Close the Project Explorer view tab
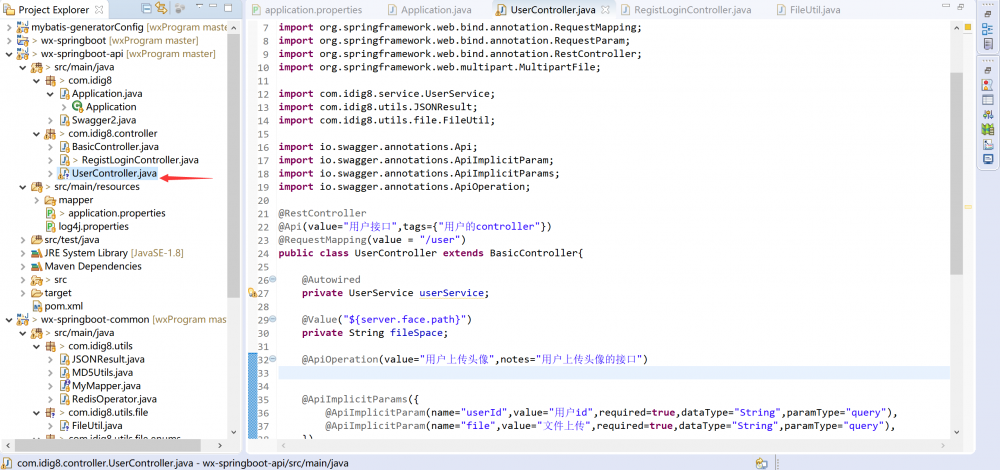1000x470 pixels. (99, 10)
